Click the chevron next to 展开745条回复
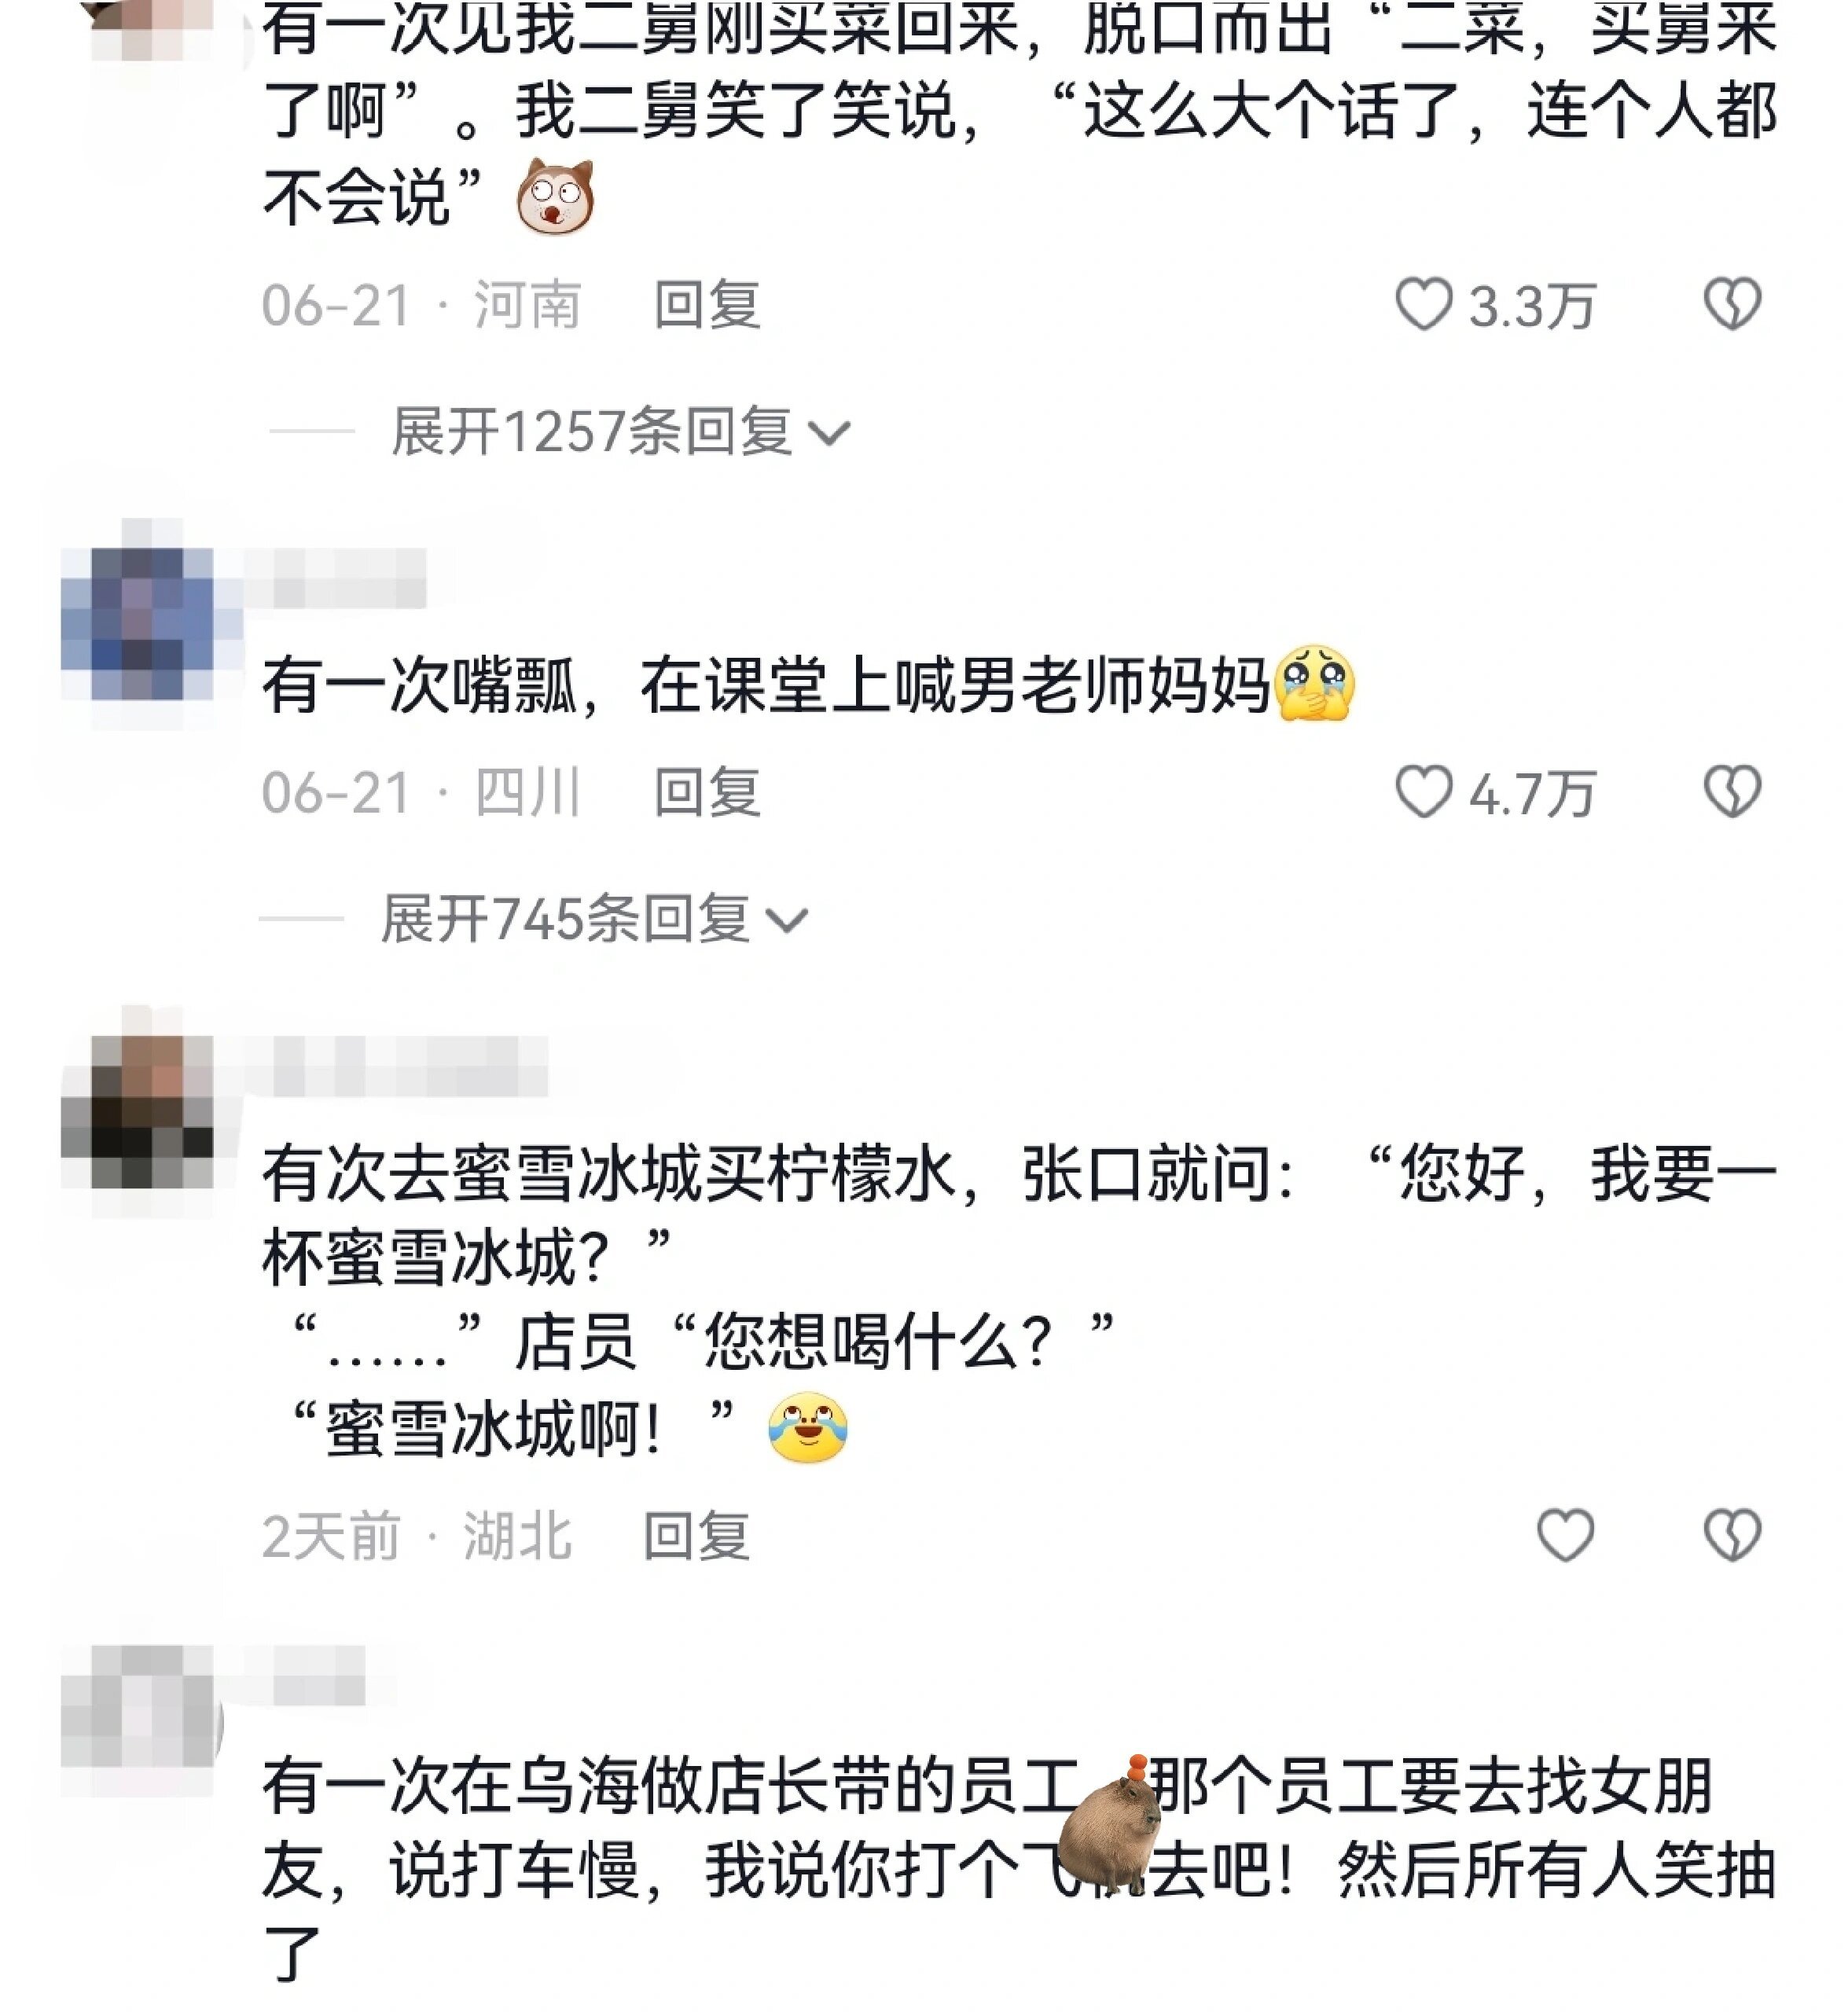The width and height of the screenshot is (1848, 2012). (787, 920)
